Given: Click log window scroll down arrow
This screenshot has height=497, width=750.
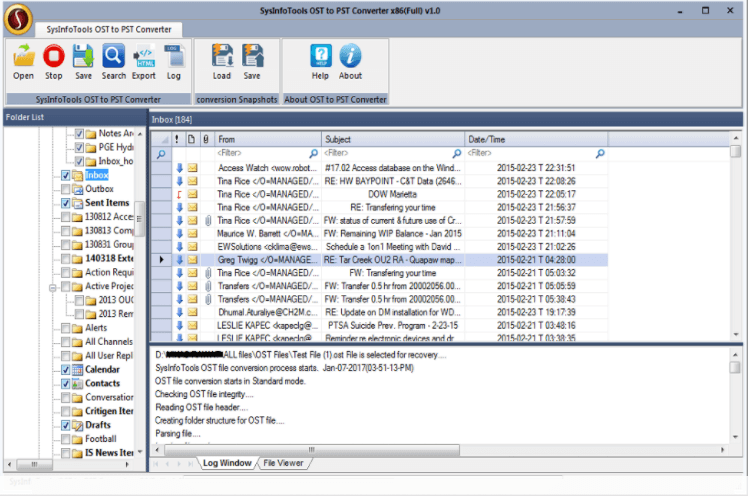Looking at the screenshot, I should point(736,437).
